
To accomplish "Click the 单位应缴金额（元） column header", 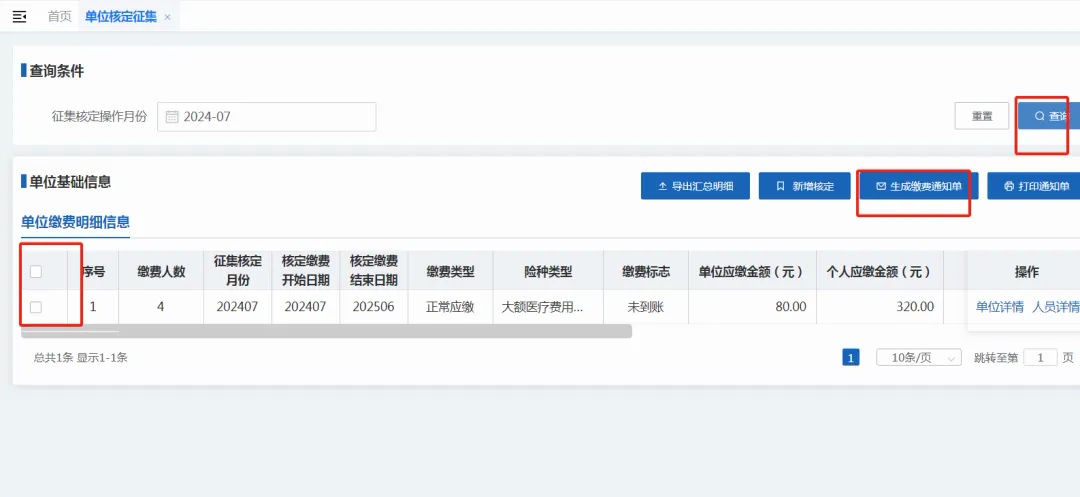I will (x=752, y=271).
